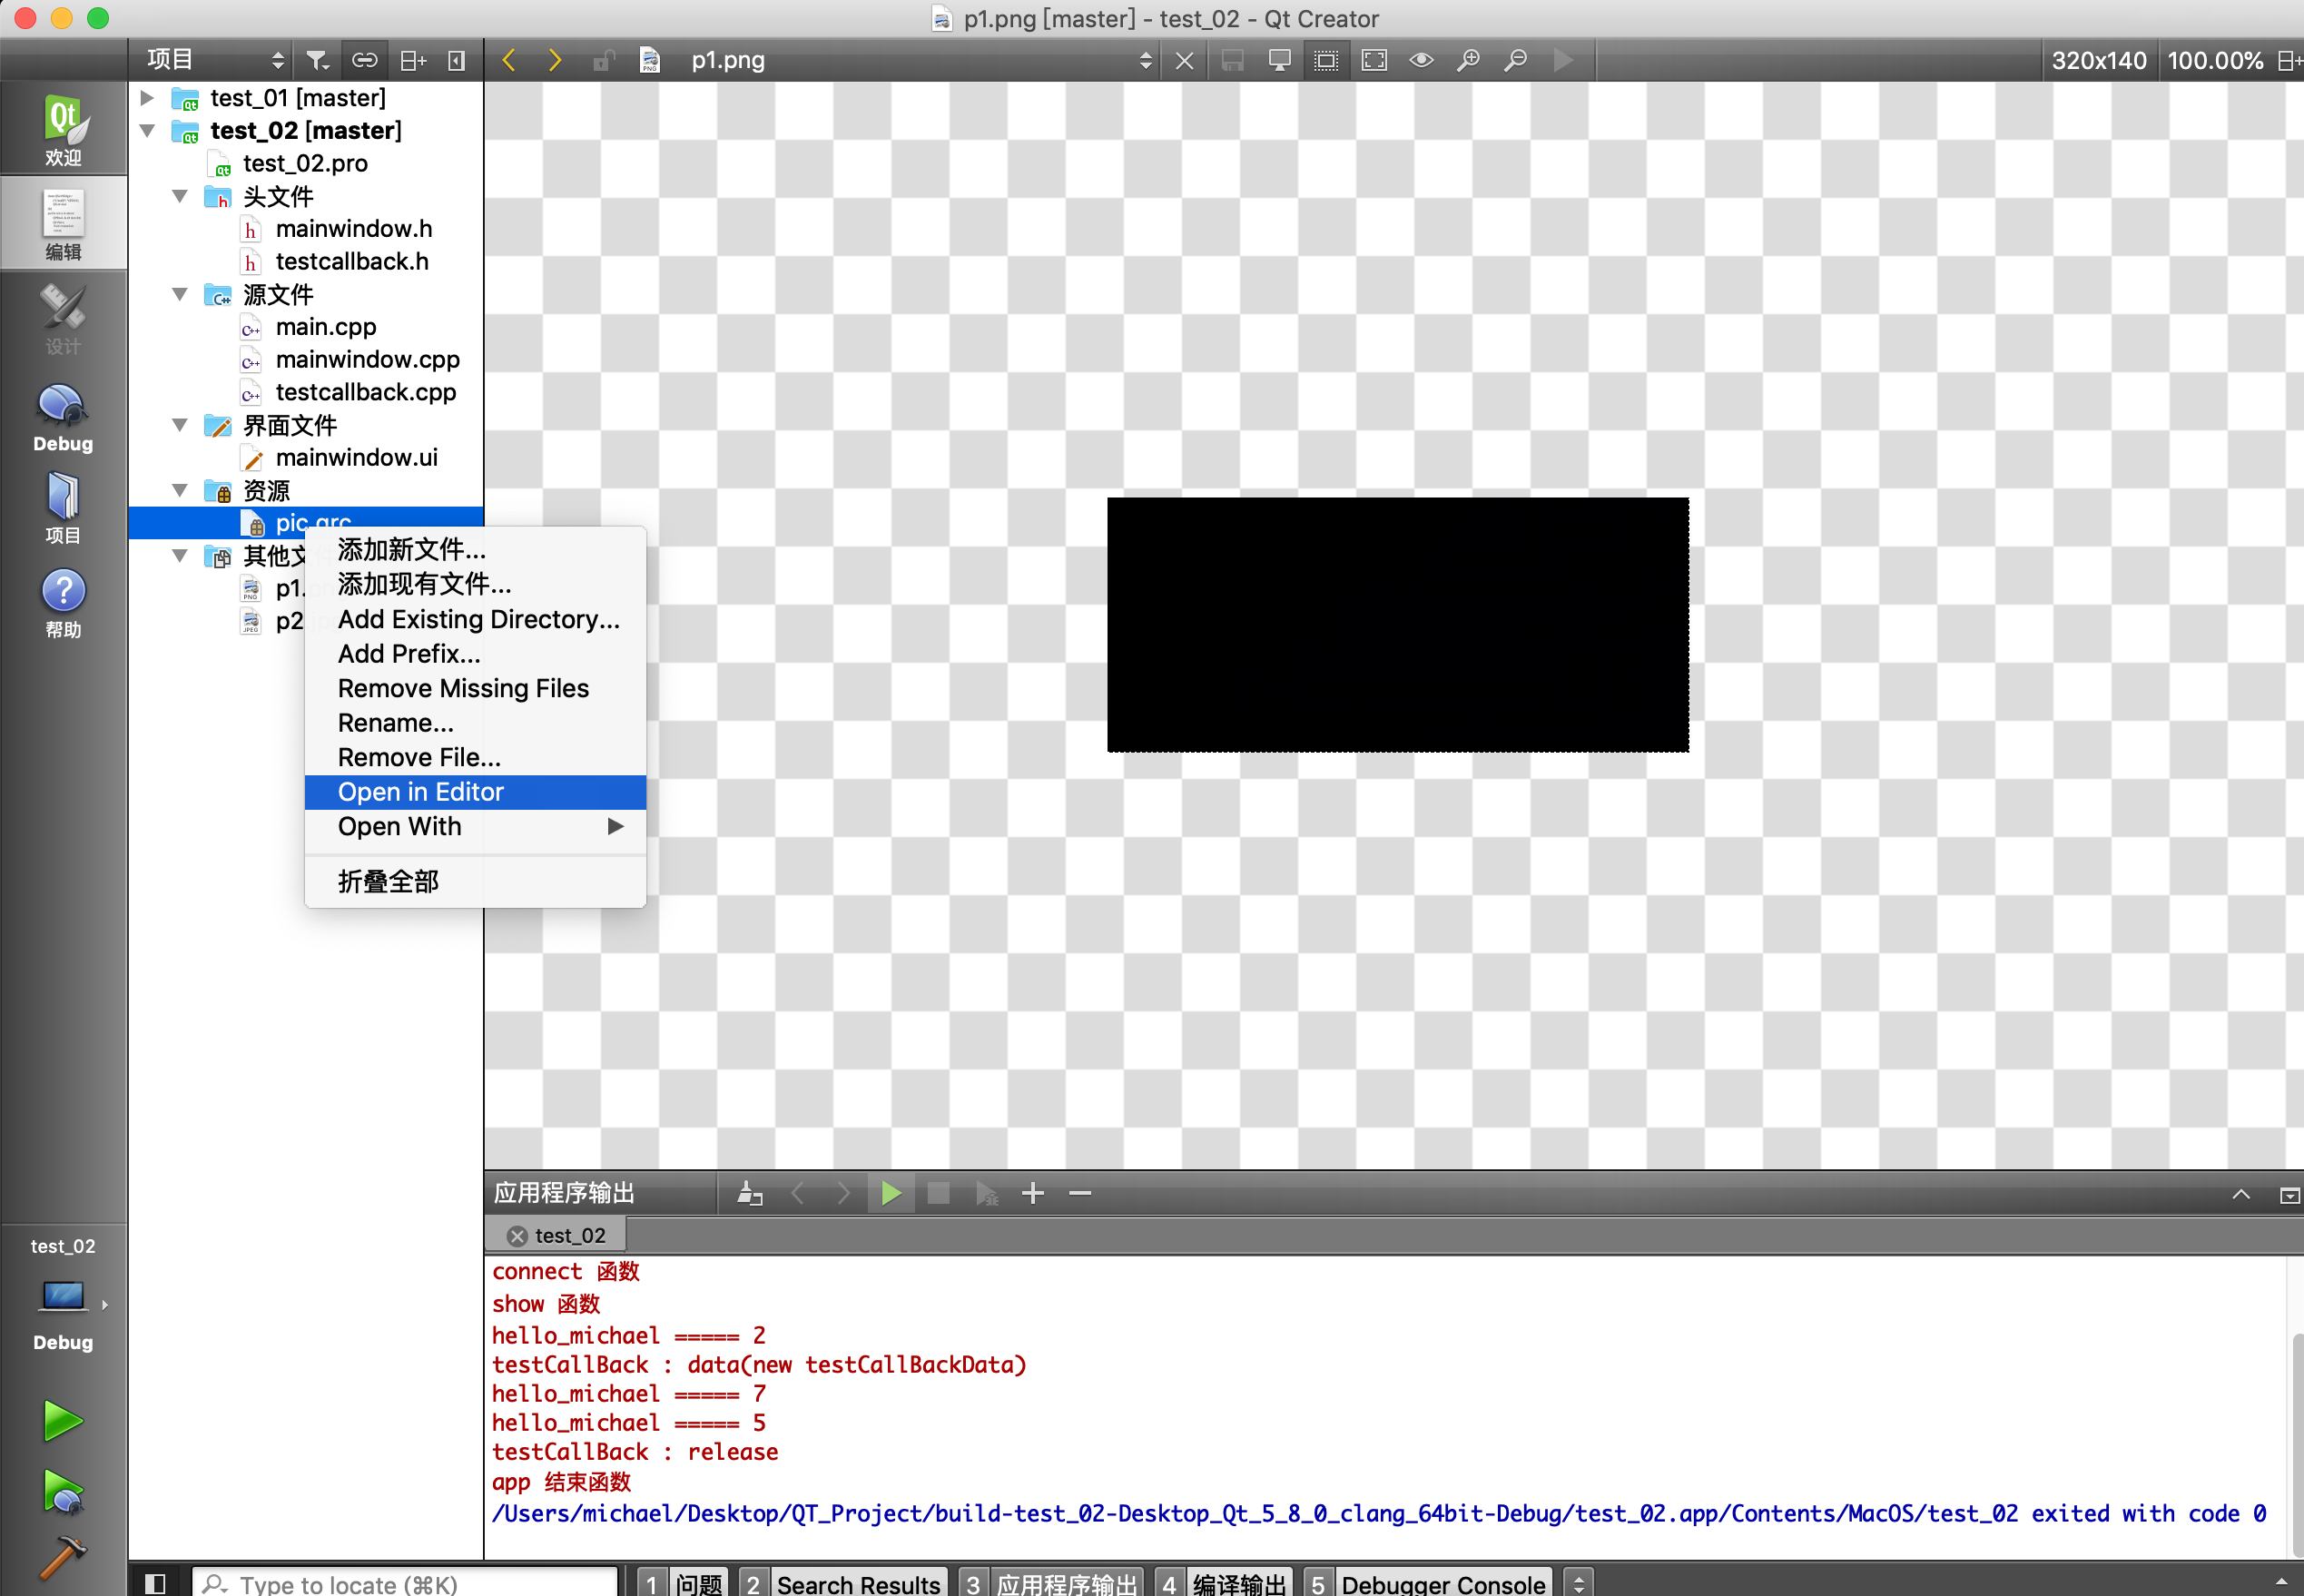Choose Remove Missing Files from menu
2304x1596 pixels.
463,688
